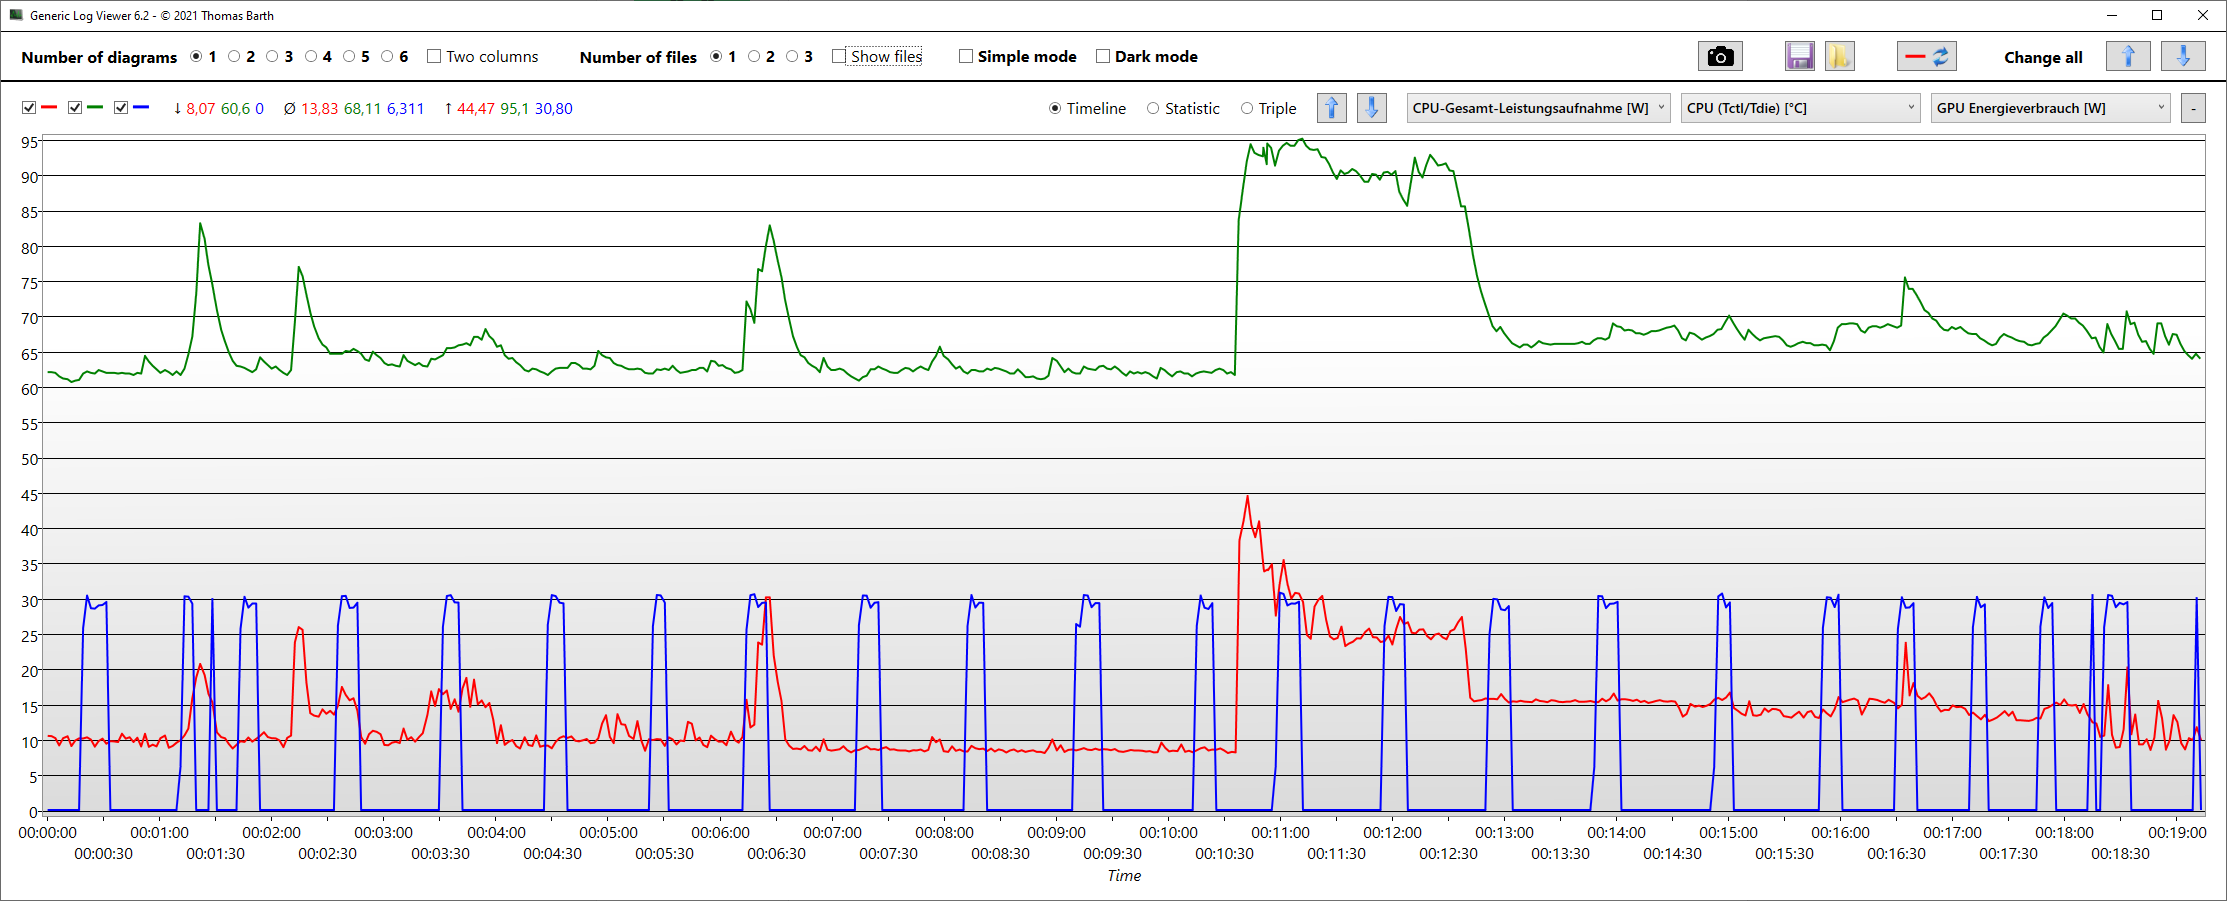2227x901 pixels.
Task: Open a log file with the folder icon
Action: pos(1839,56)
